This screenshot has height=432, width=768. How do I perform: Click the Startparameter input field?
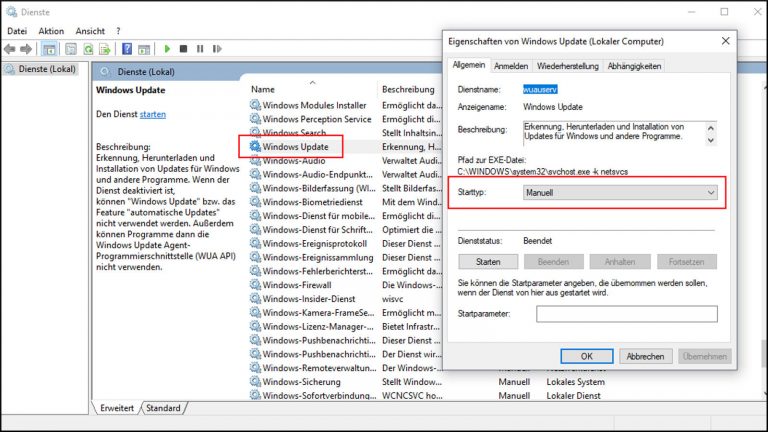point(626,314)
